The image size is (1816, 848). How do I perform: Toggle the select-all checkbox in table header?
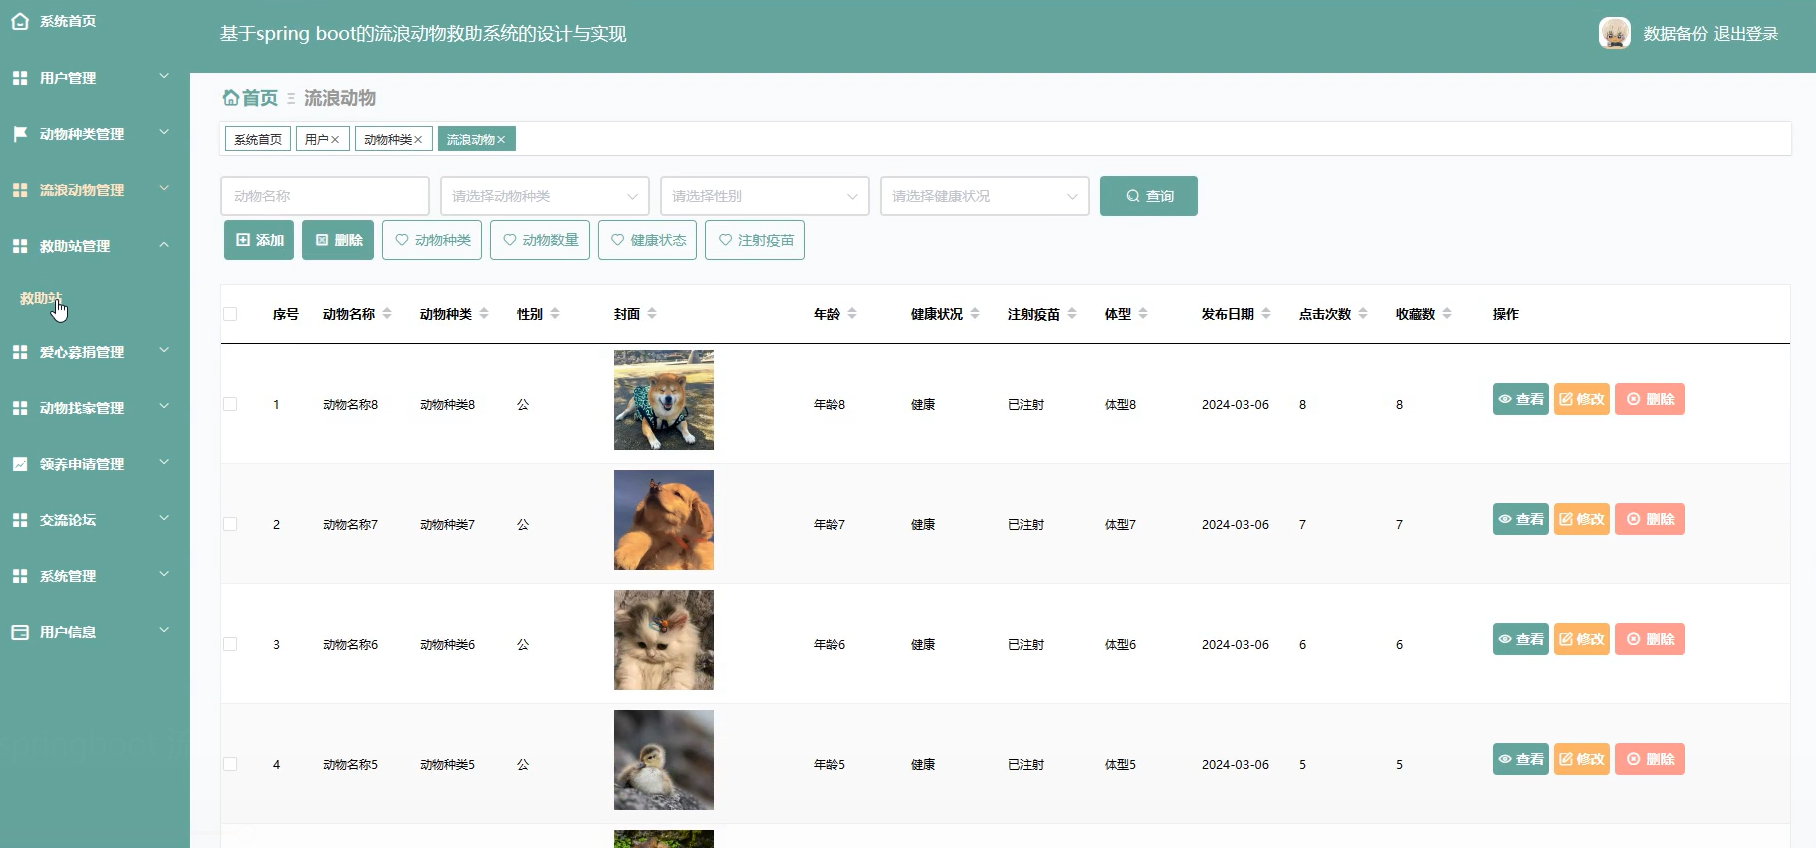pos(230,314)
